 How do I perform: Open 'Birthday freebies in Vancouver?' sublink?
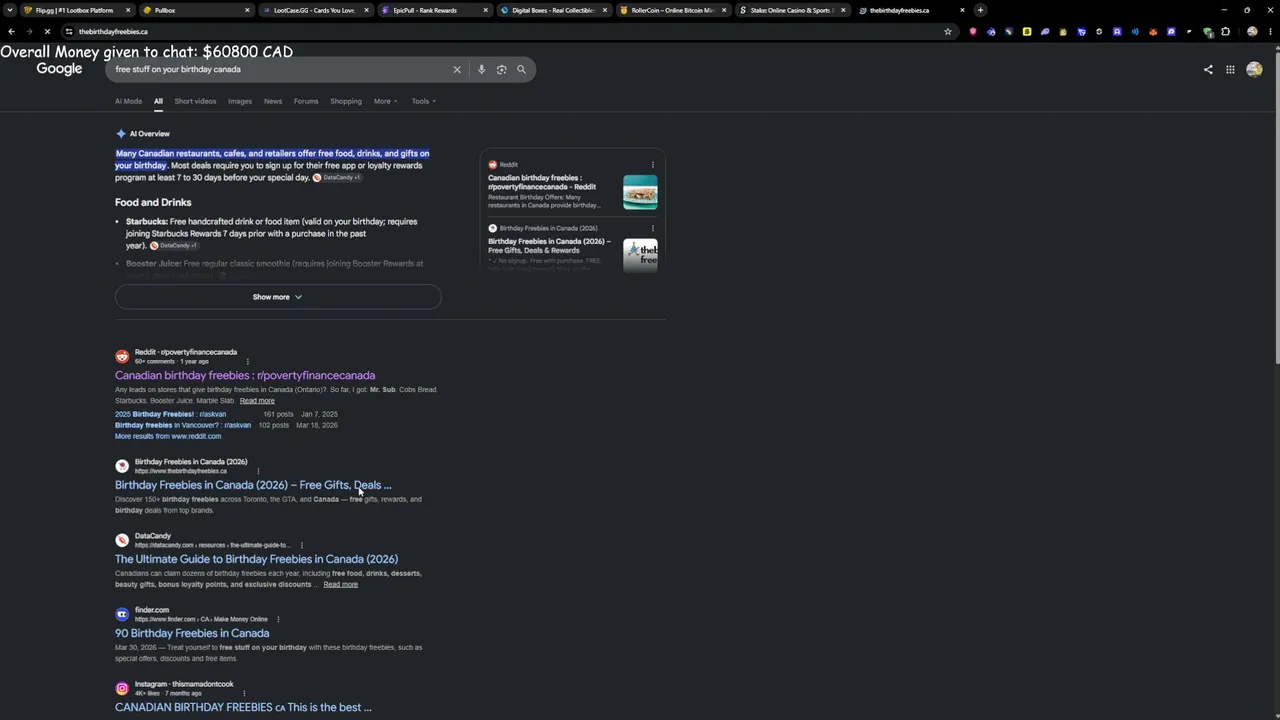tap(183, 425)
